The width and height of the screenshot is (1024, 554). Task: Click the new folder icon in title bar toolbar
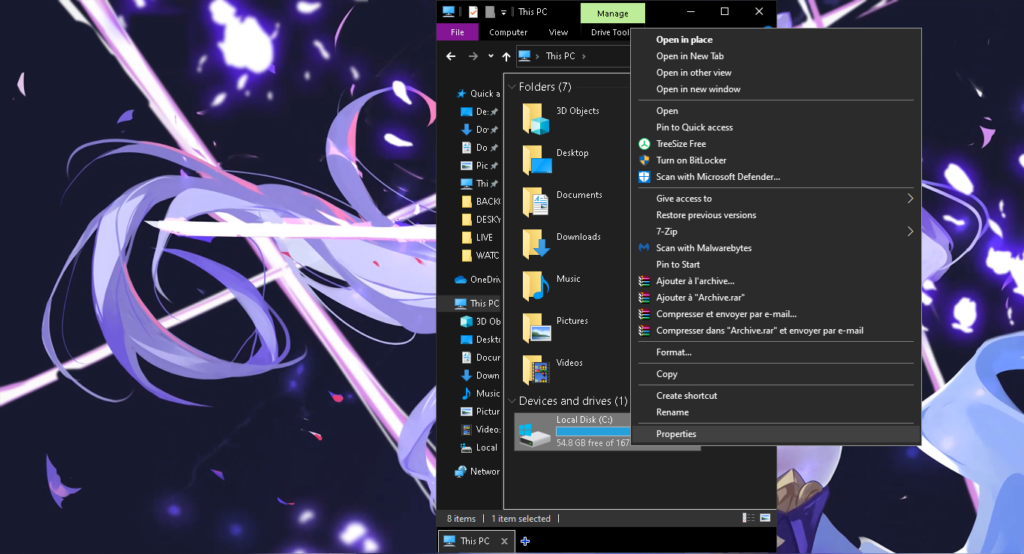coord(489,12)
